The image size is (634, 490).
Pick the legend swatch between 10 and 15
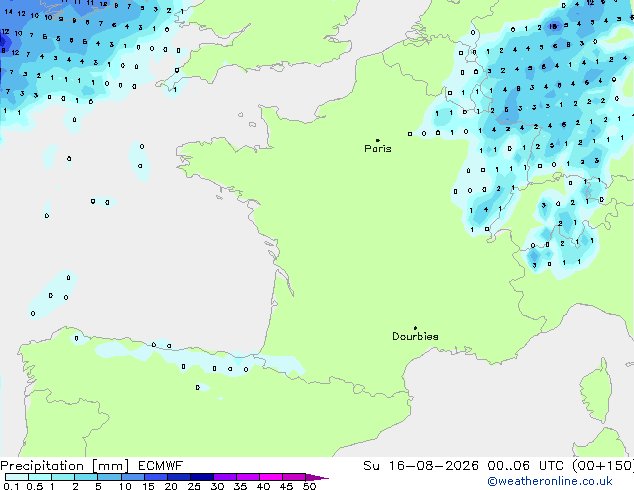click(x=132, y=477)
